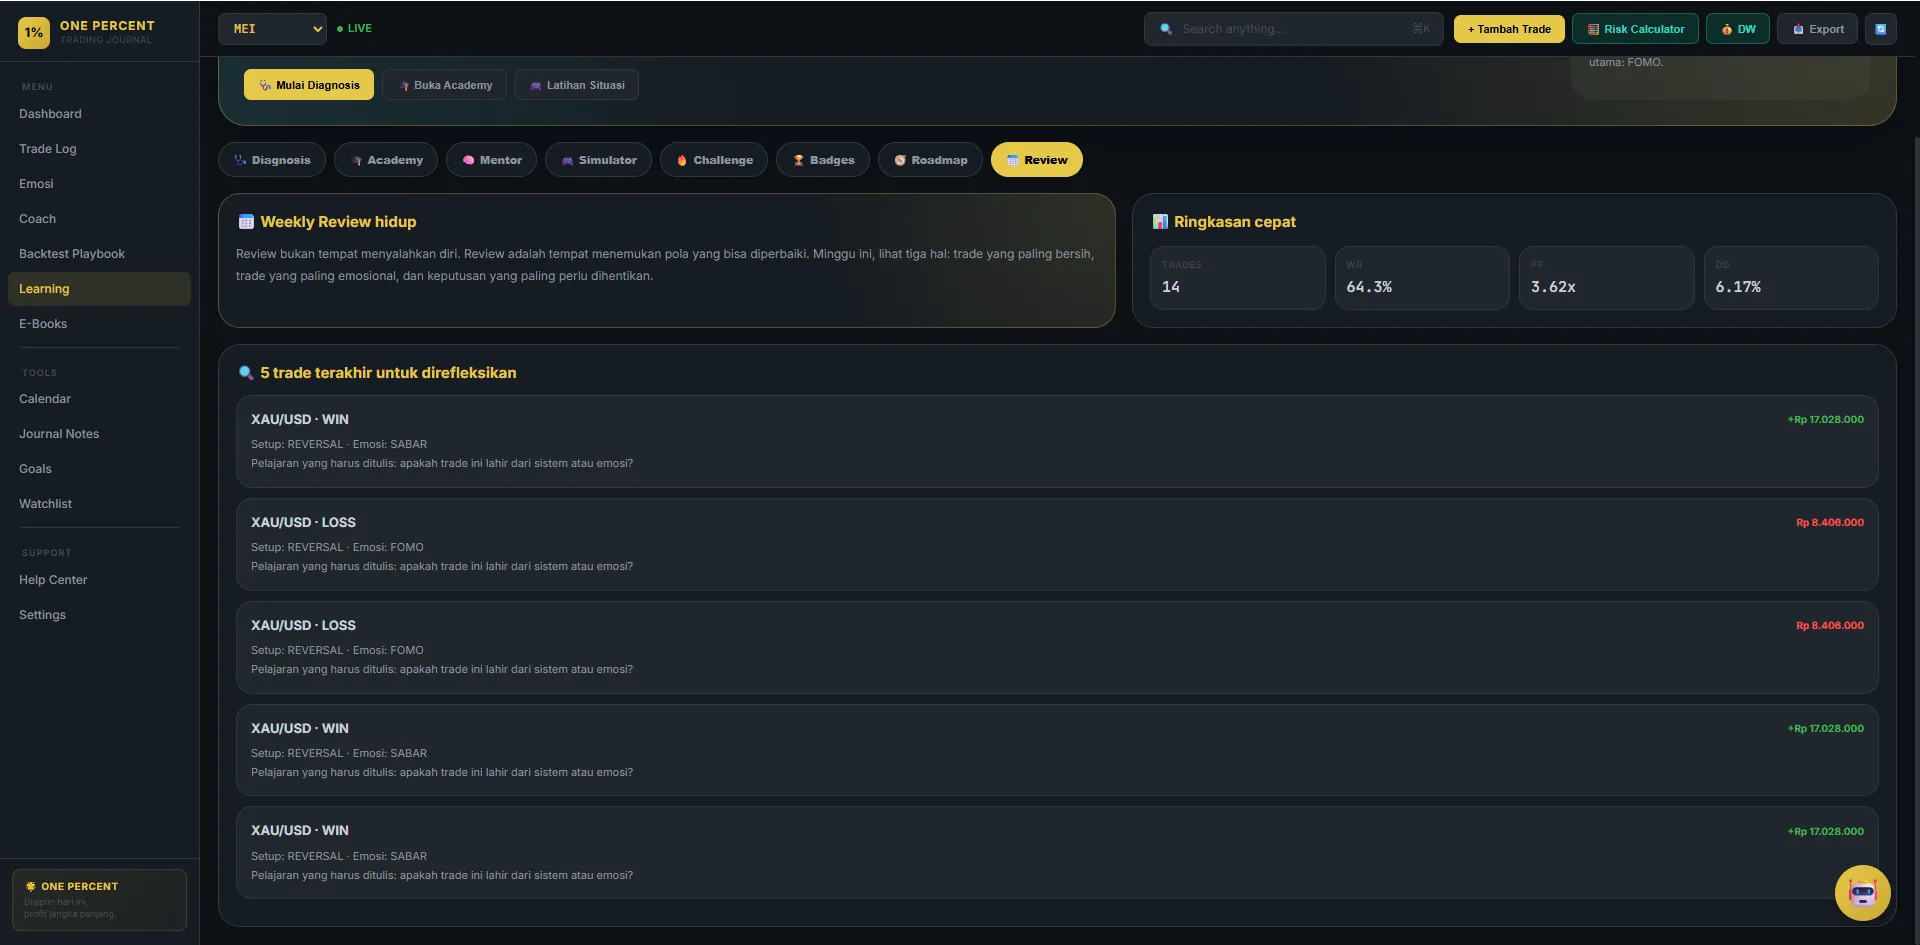
Task: Click the DW button
Action: (x=1738, y=29)
